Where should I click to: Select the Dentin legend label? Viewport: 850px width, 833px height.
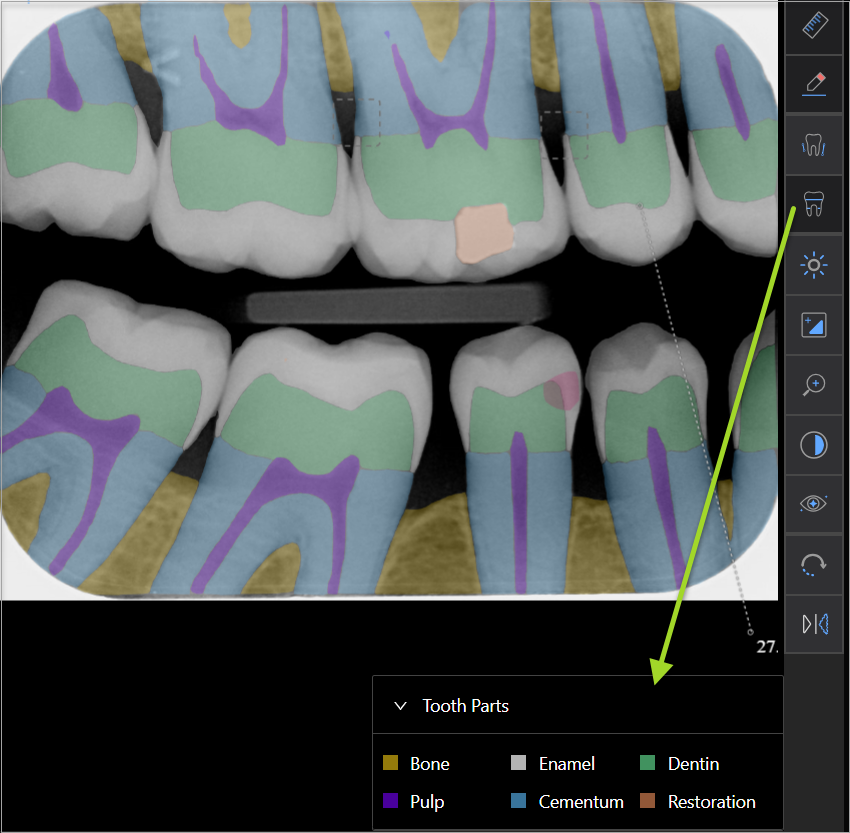click(x=693, y=764)
